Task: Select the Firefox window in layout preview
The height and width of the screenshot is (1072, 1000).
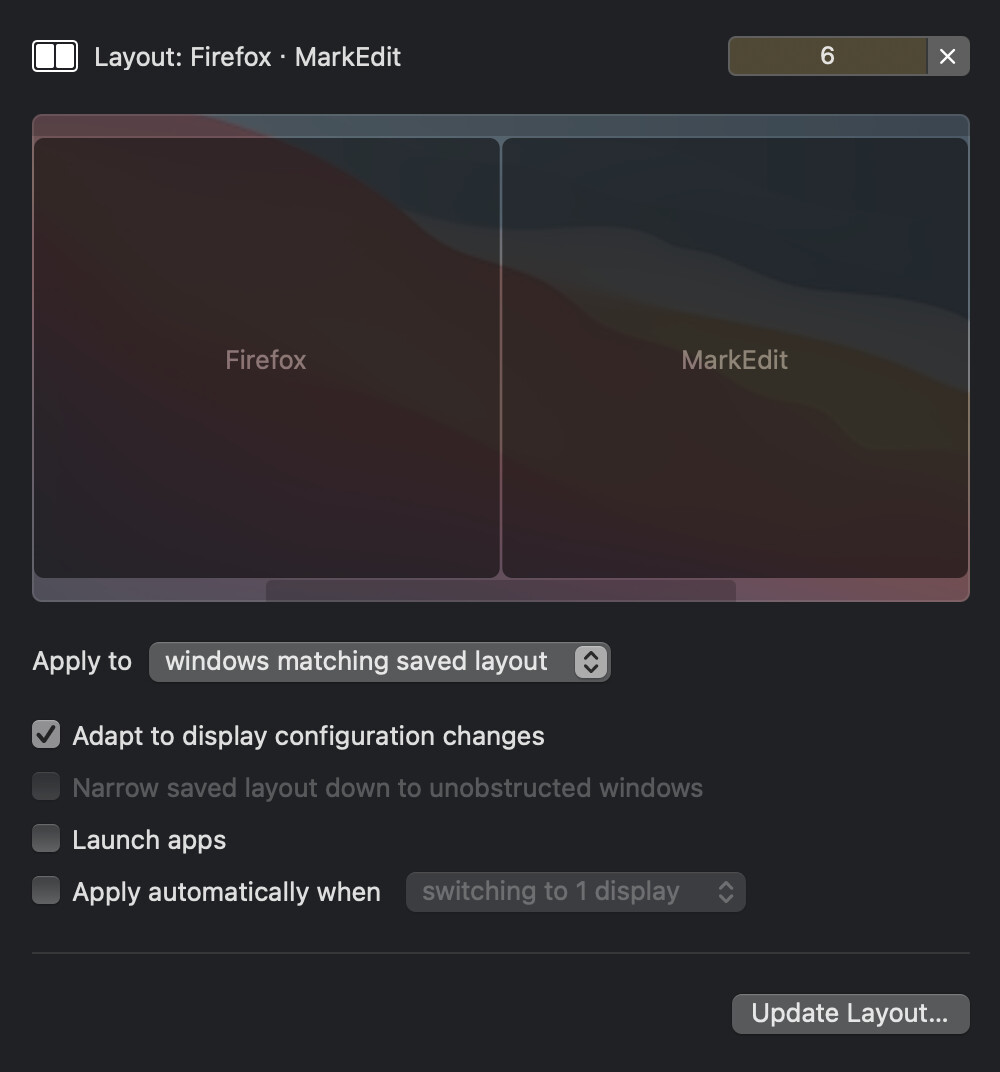Action: (266, 359)
